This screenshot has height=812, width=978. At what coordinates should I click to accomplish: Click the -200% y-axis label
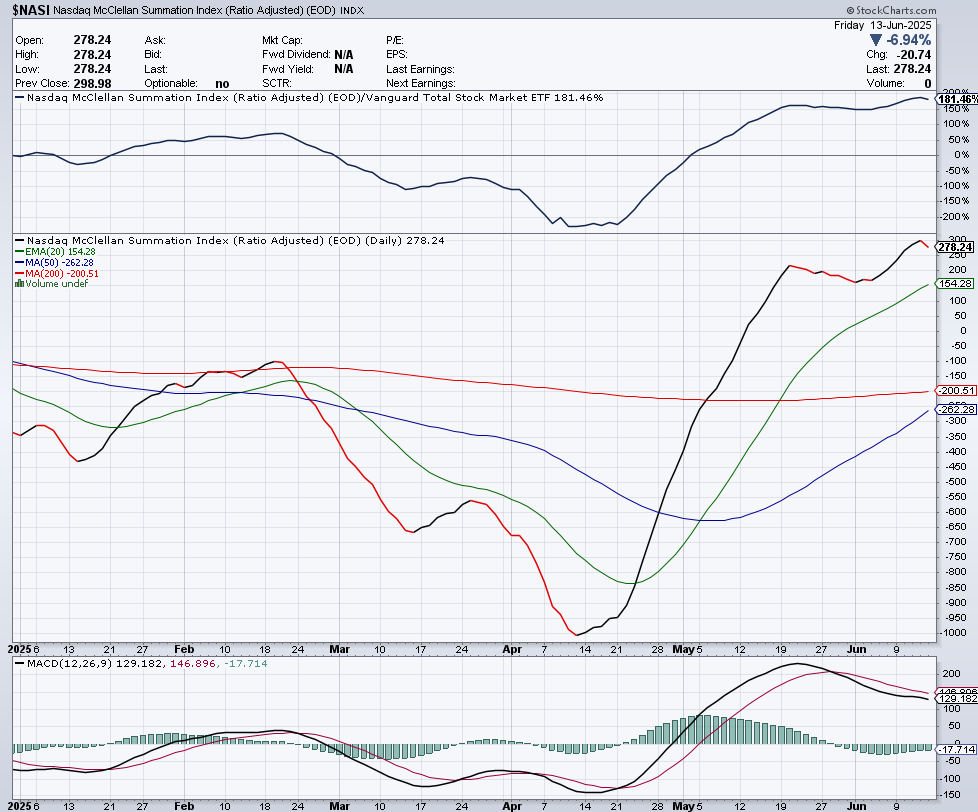(x=956, y=217)
